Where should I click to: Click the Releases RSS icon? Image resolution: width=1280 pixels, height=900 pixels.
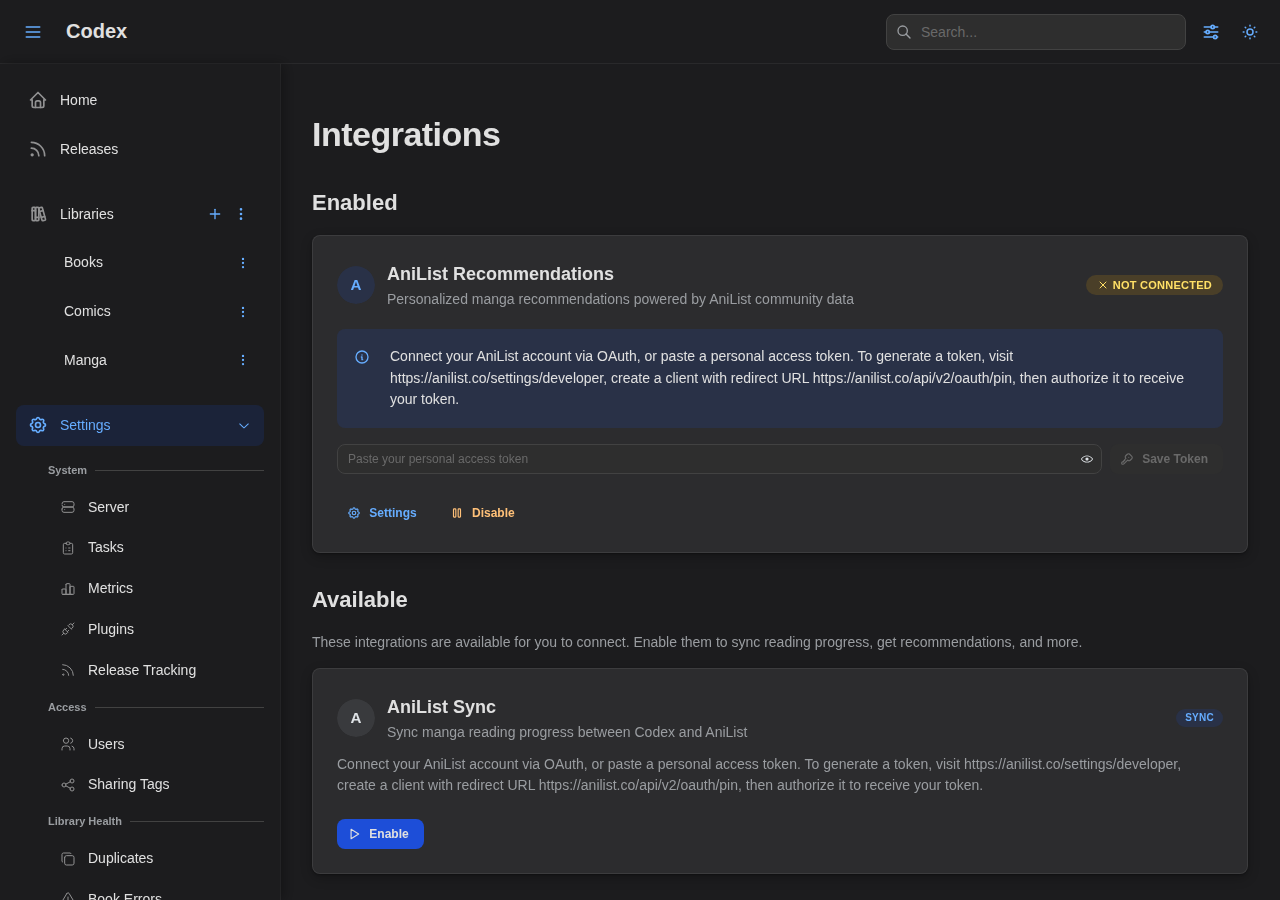tap(38, 149)
